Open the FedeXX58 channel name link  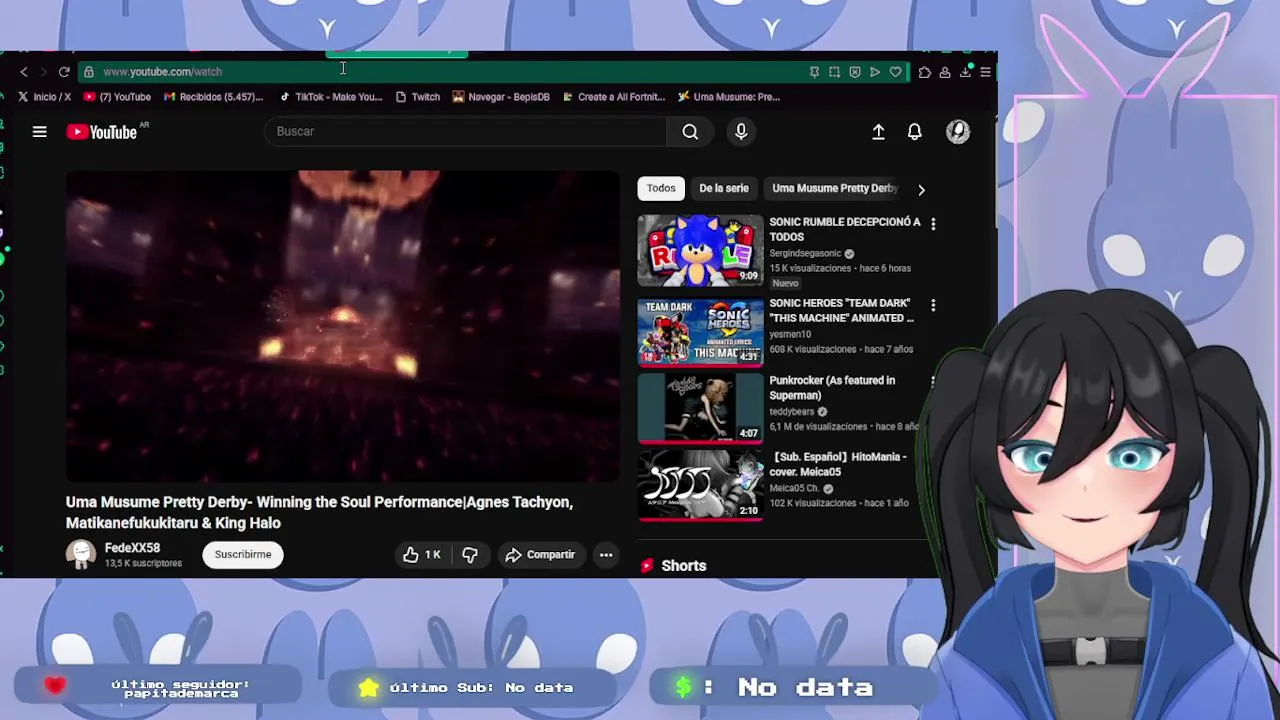pos(132,548)
